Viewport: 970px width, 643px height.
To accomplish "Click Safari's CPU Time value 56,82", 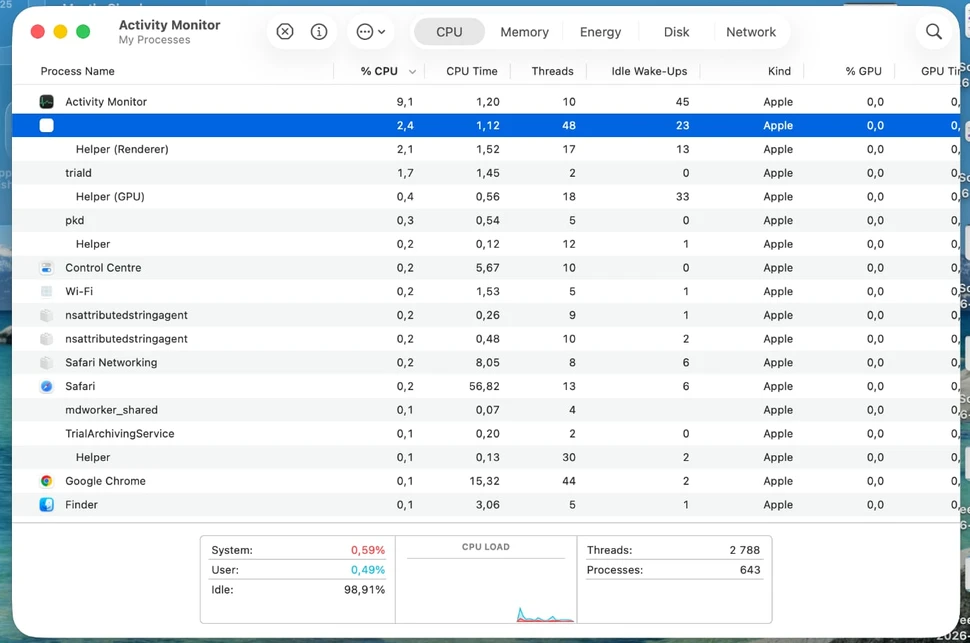I will click(x=484, y=386).
